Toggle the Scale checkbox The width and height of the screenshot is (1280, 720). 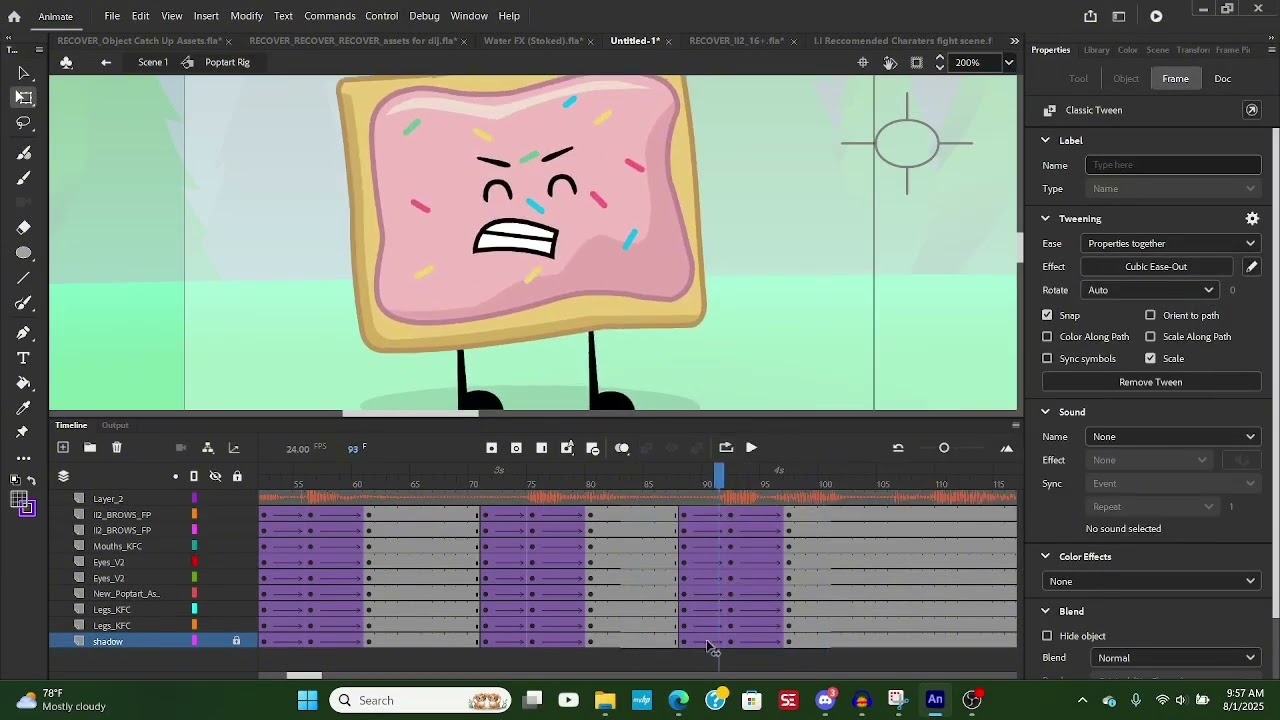[1150, 358]
